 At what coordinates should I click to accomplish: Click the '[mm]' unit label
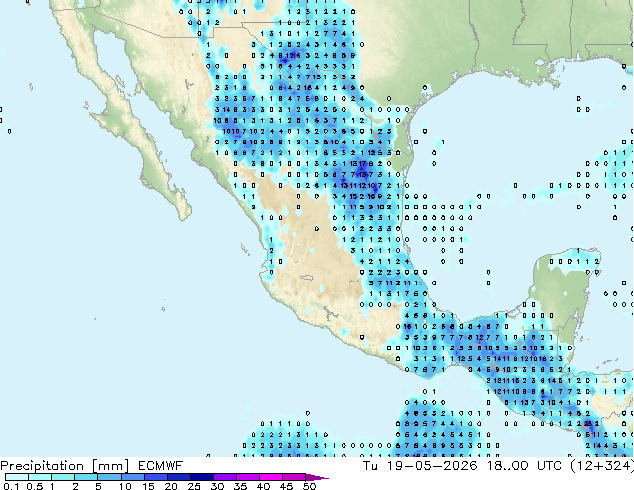(110, 466)
